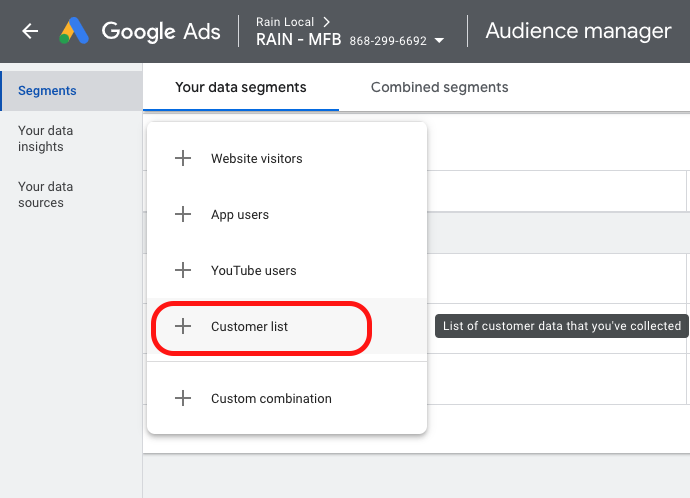Click the plus icon beside Customer list

(183, 326)
